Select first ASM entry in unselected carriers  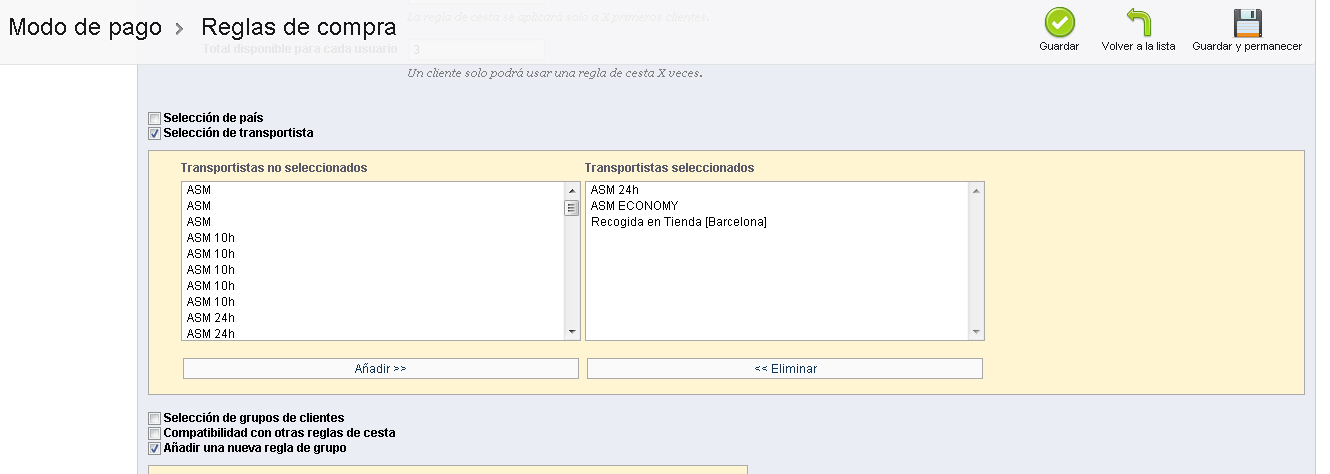click(x=199, y=190)
